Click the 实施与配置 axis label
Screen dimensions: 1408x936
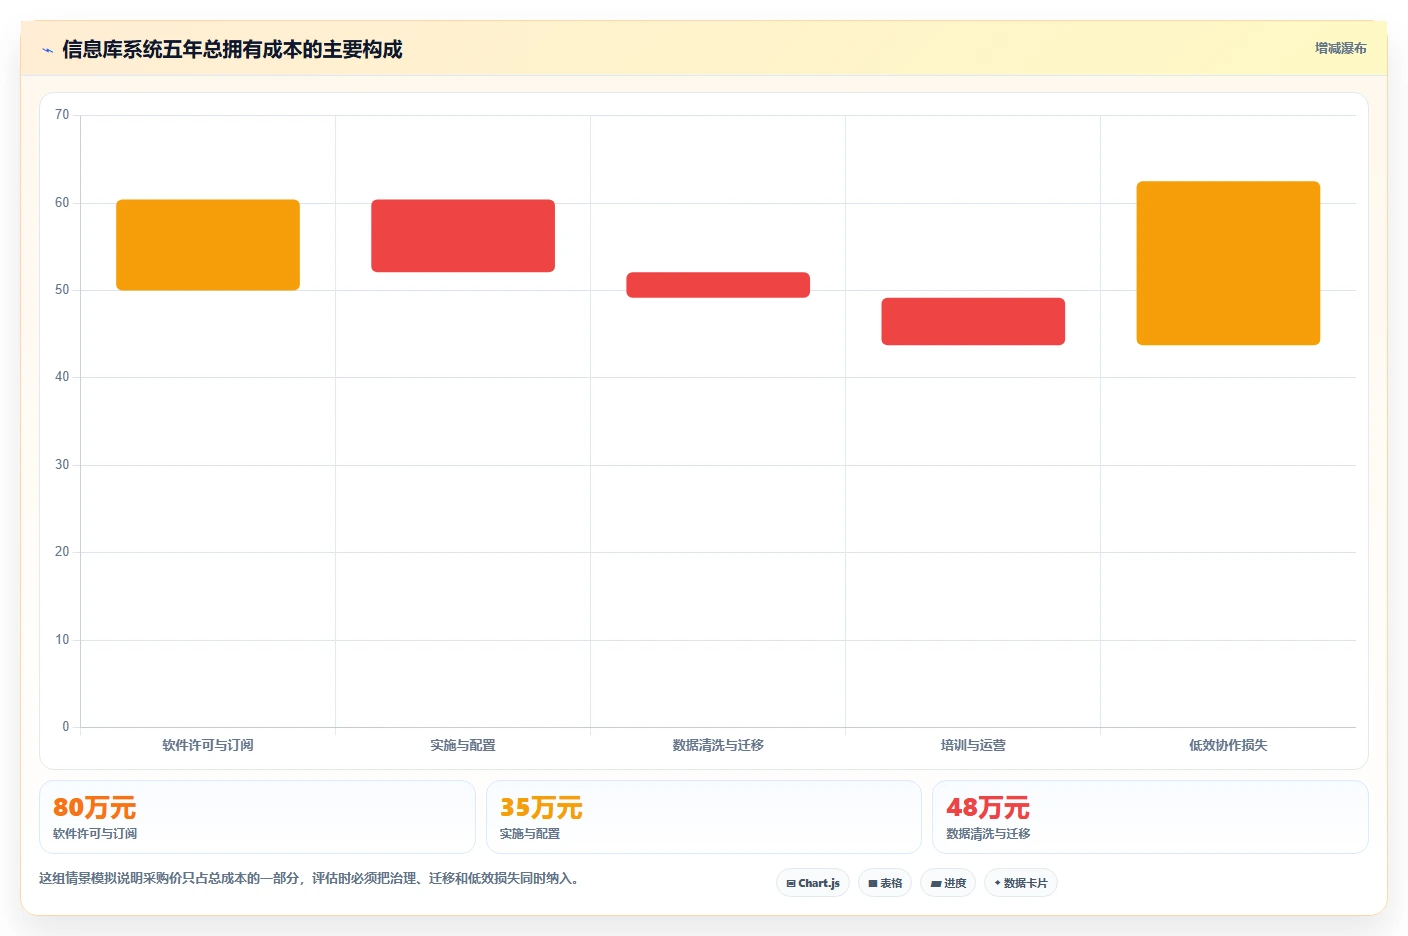pyautogui.click(x=463, y=745)
